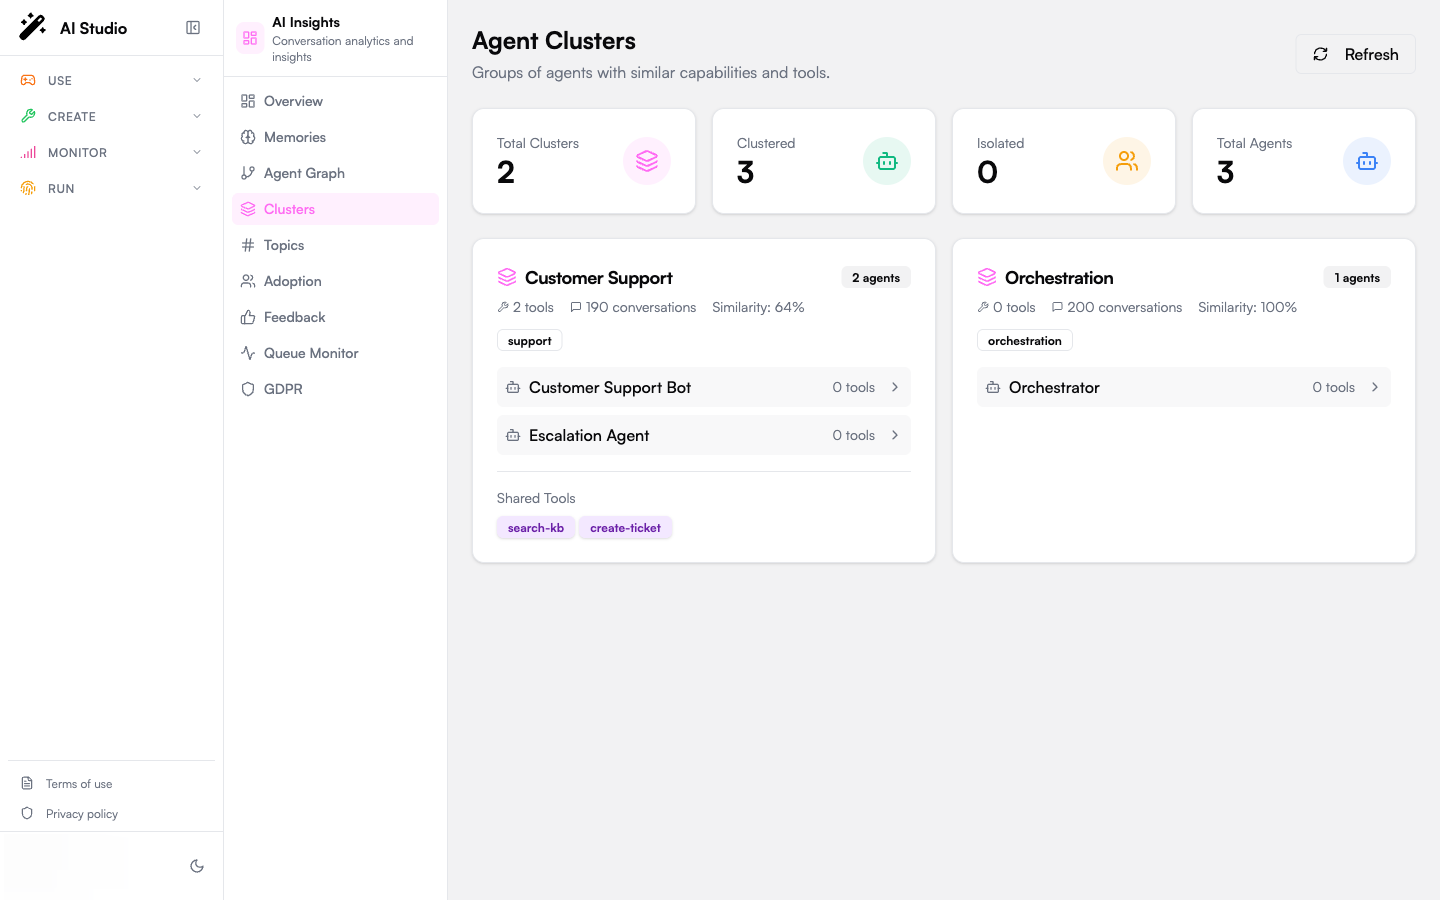Collapse sidebar using panel toggle icon

193,27
